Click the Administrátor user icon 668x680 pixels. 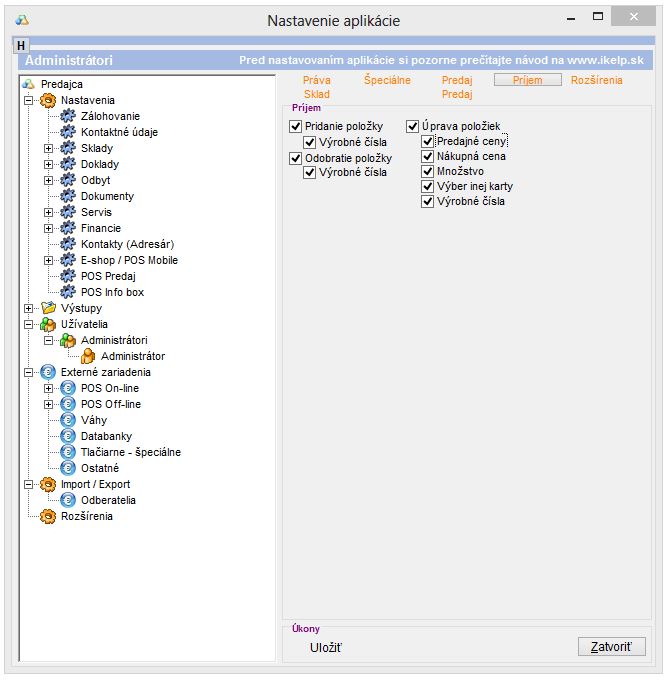coord(88,356)
